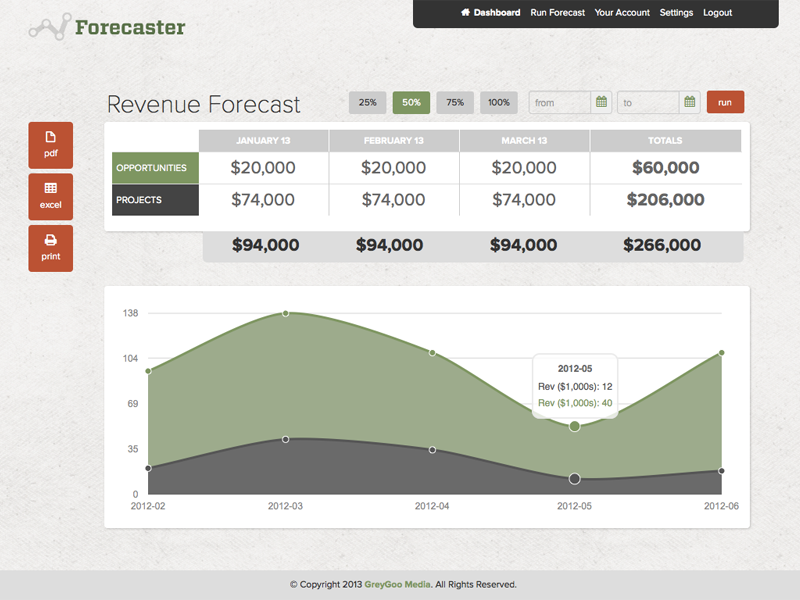The image size is (800, 600).
Task: Select the OPPORTUNITIES row label
Action: tap(155, 168)
